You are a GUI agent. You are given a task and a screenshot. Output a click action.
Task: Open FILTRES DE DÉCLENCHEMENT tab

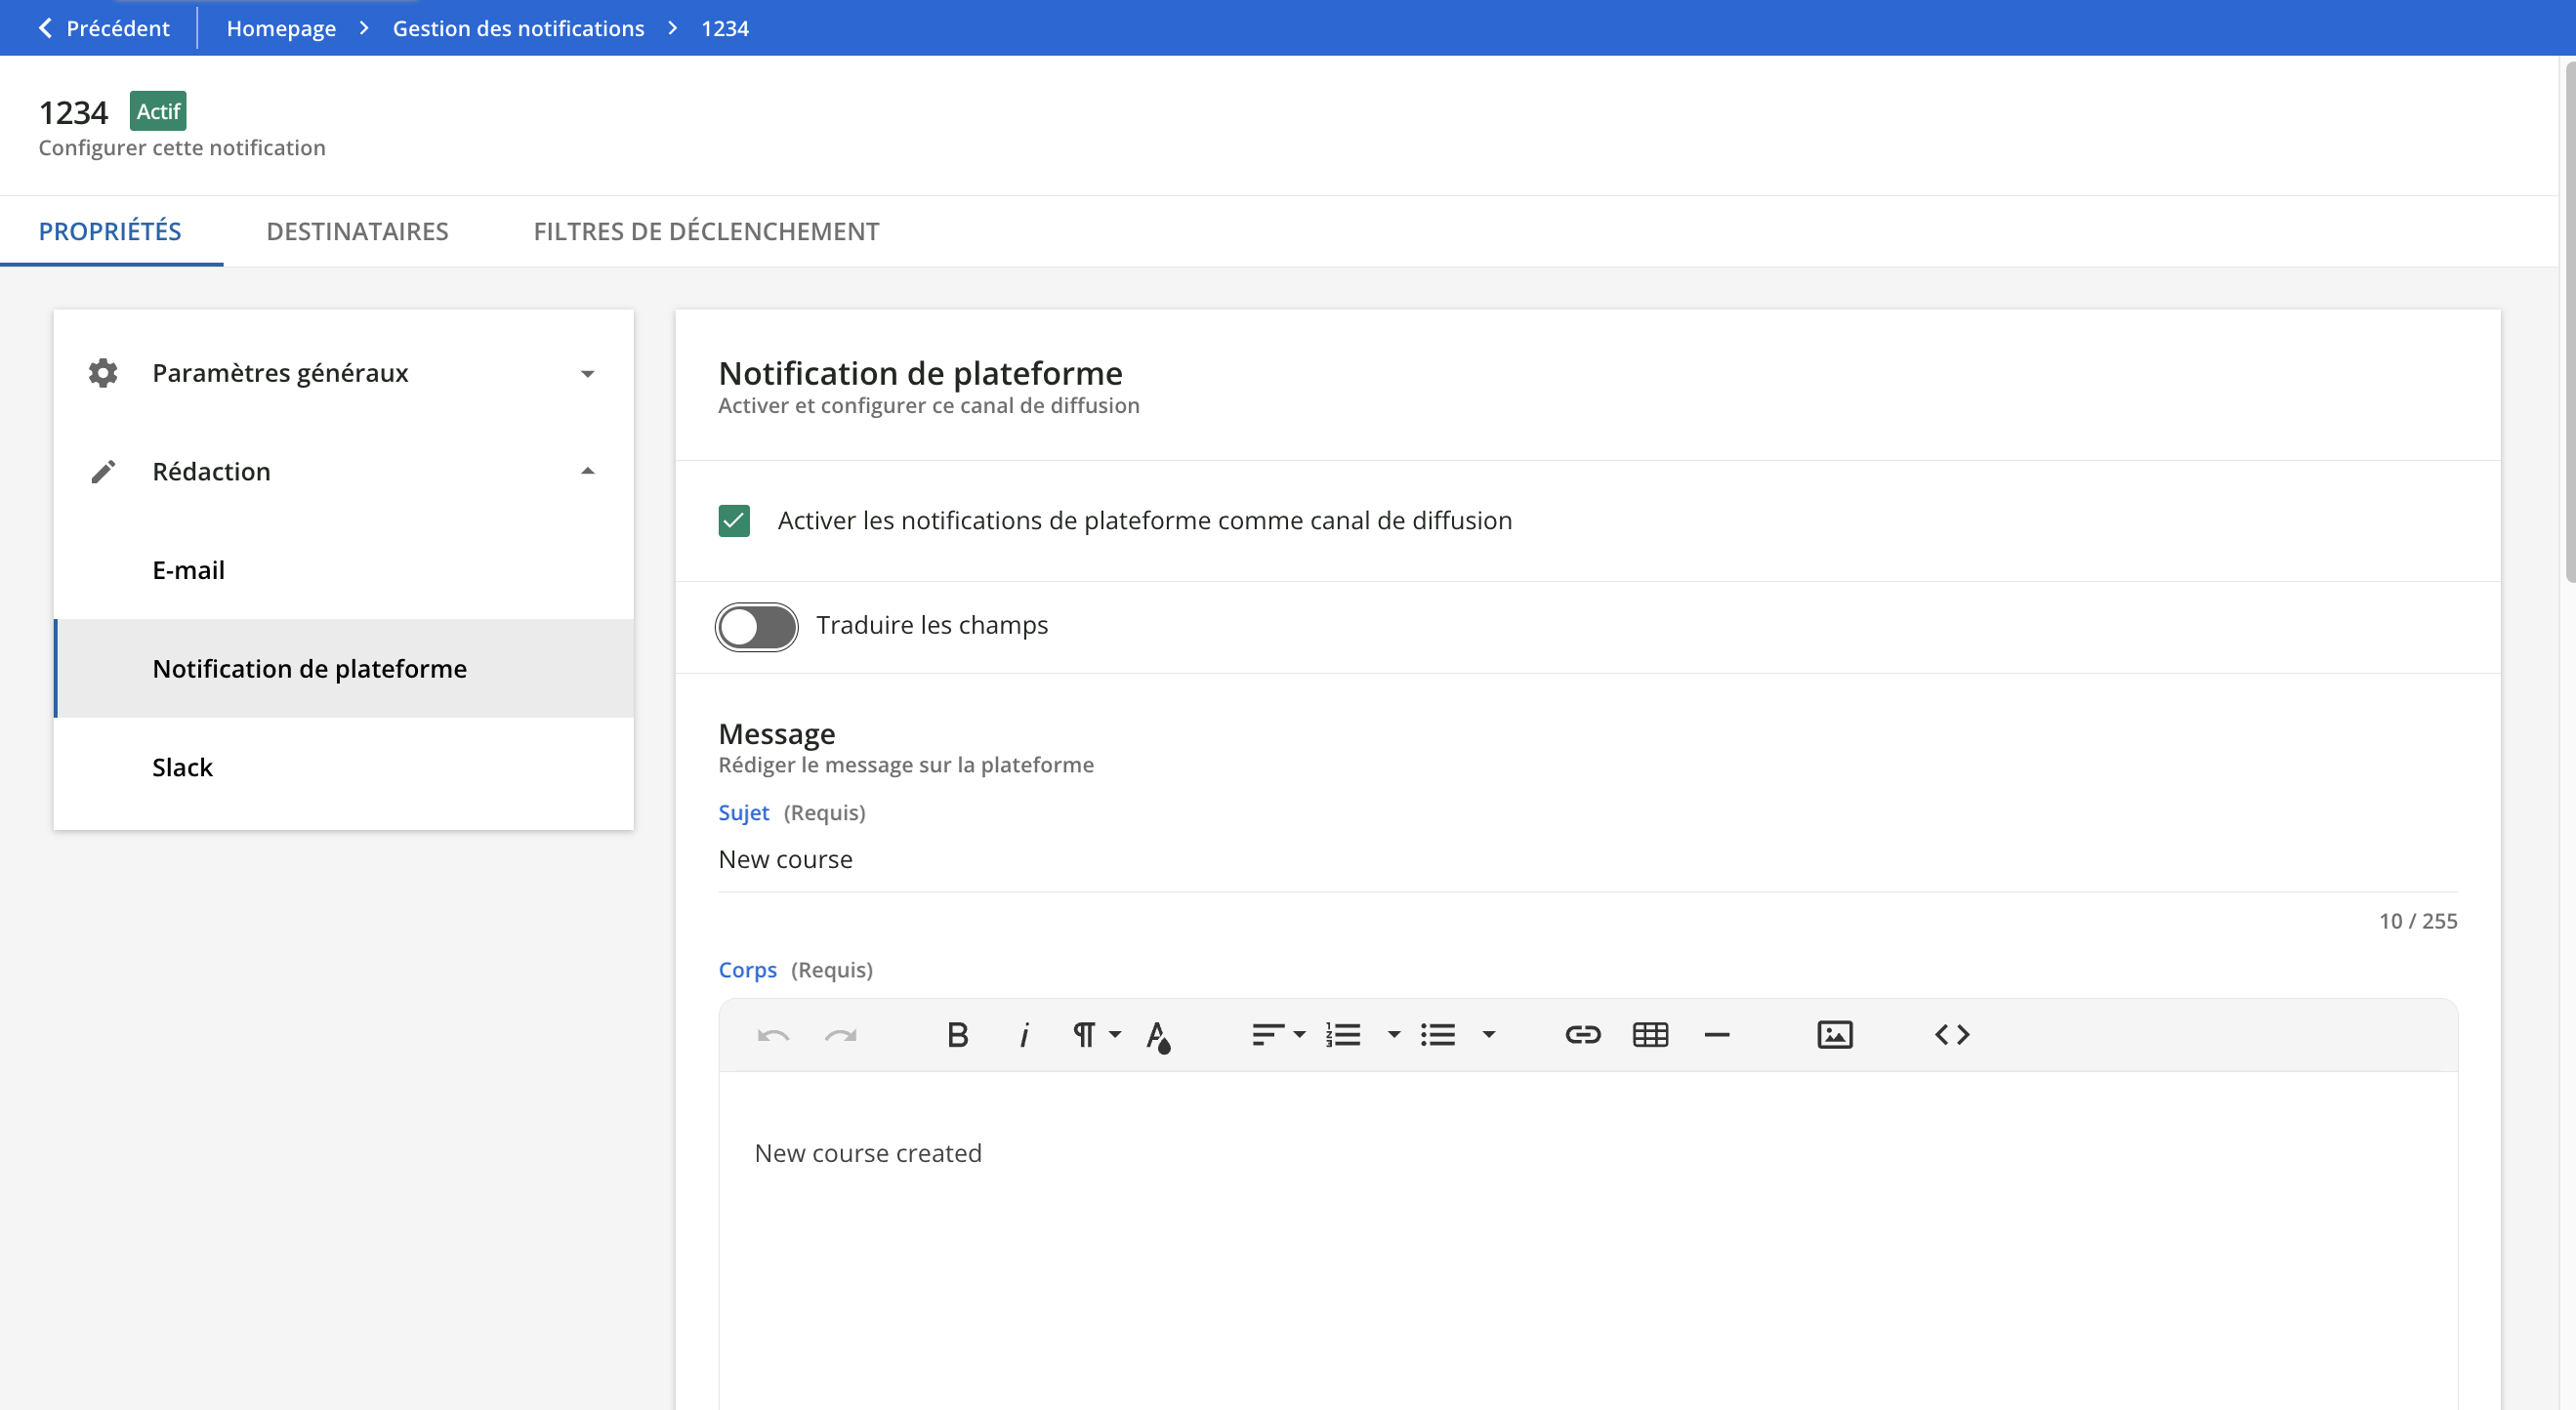(x=706, y=231)
